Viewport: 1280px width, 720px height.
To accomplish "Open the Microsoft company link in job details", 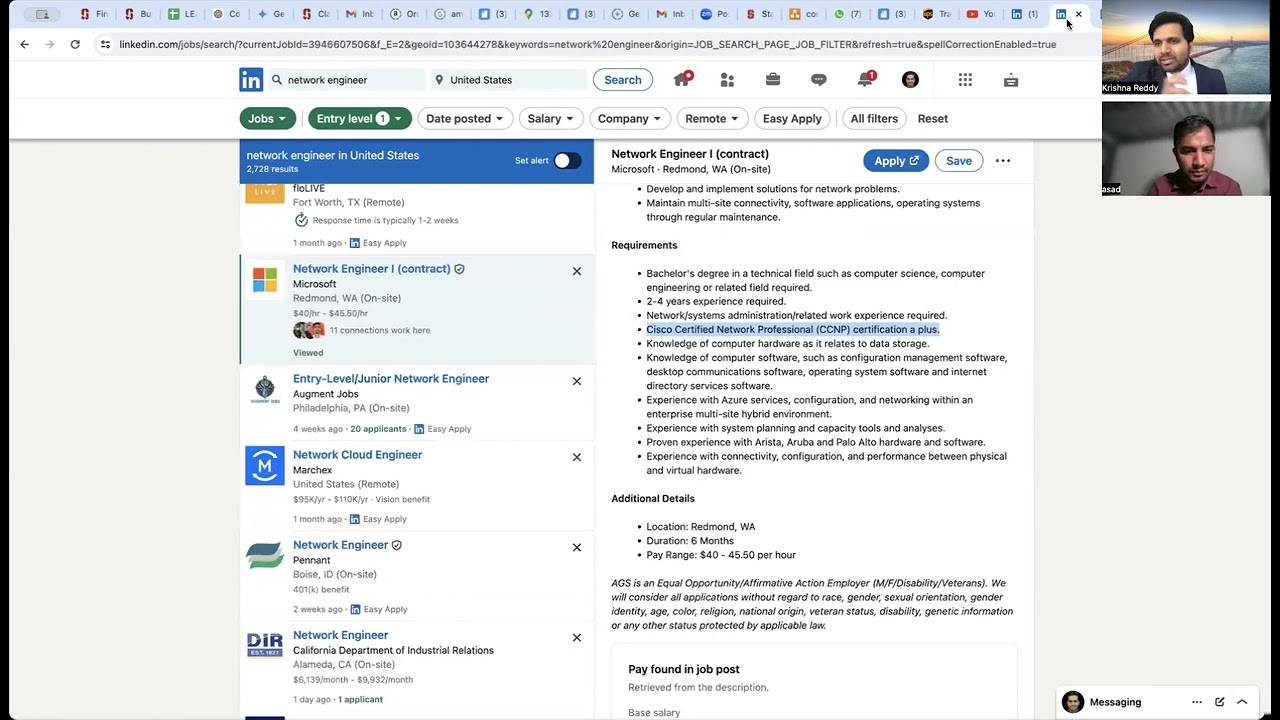I will tap(633, 169).
